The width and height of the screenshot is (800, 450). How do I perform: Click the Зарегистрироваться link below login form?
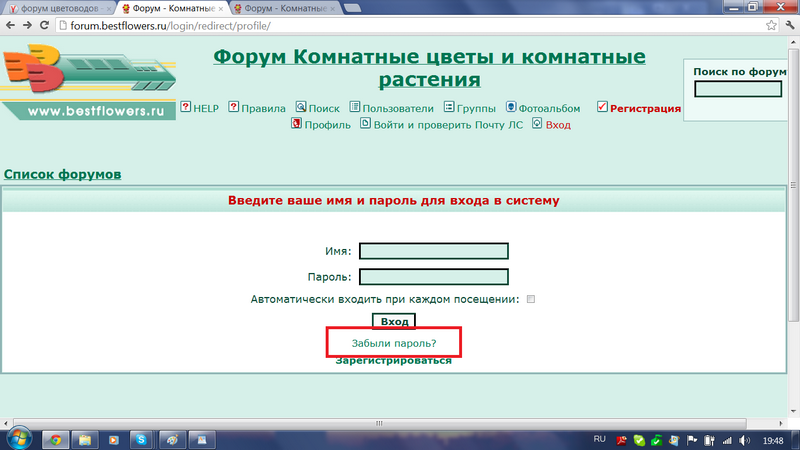pos(393,360)
